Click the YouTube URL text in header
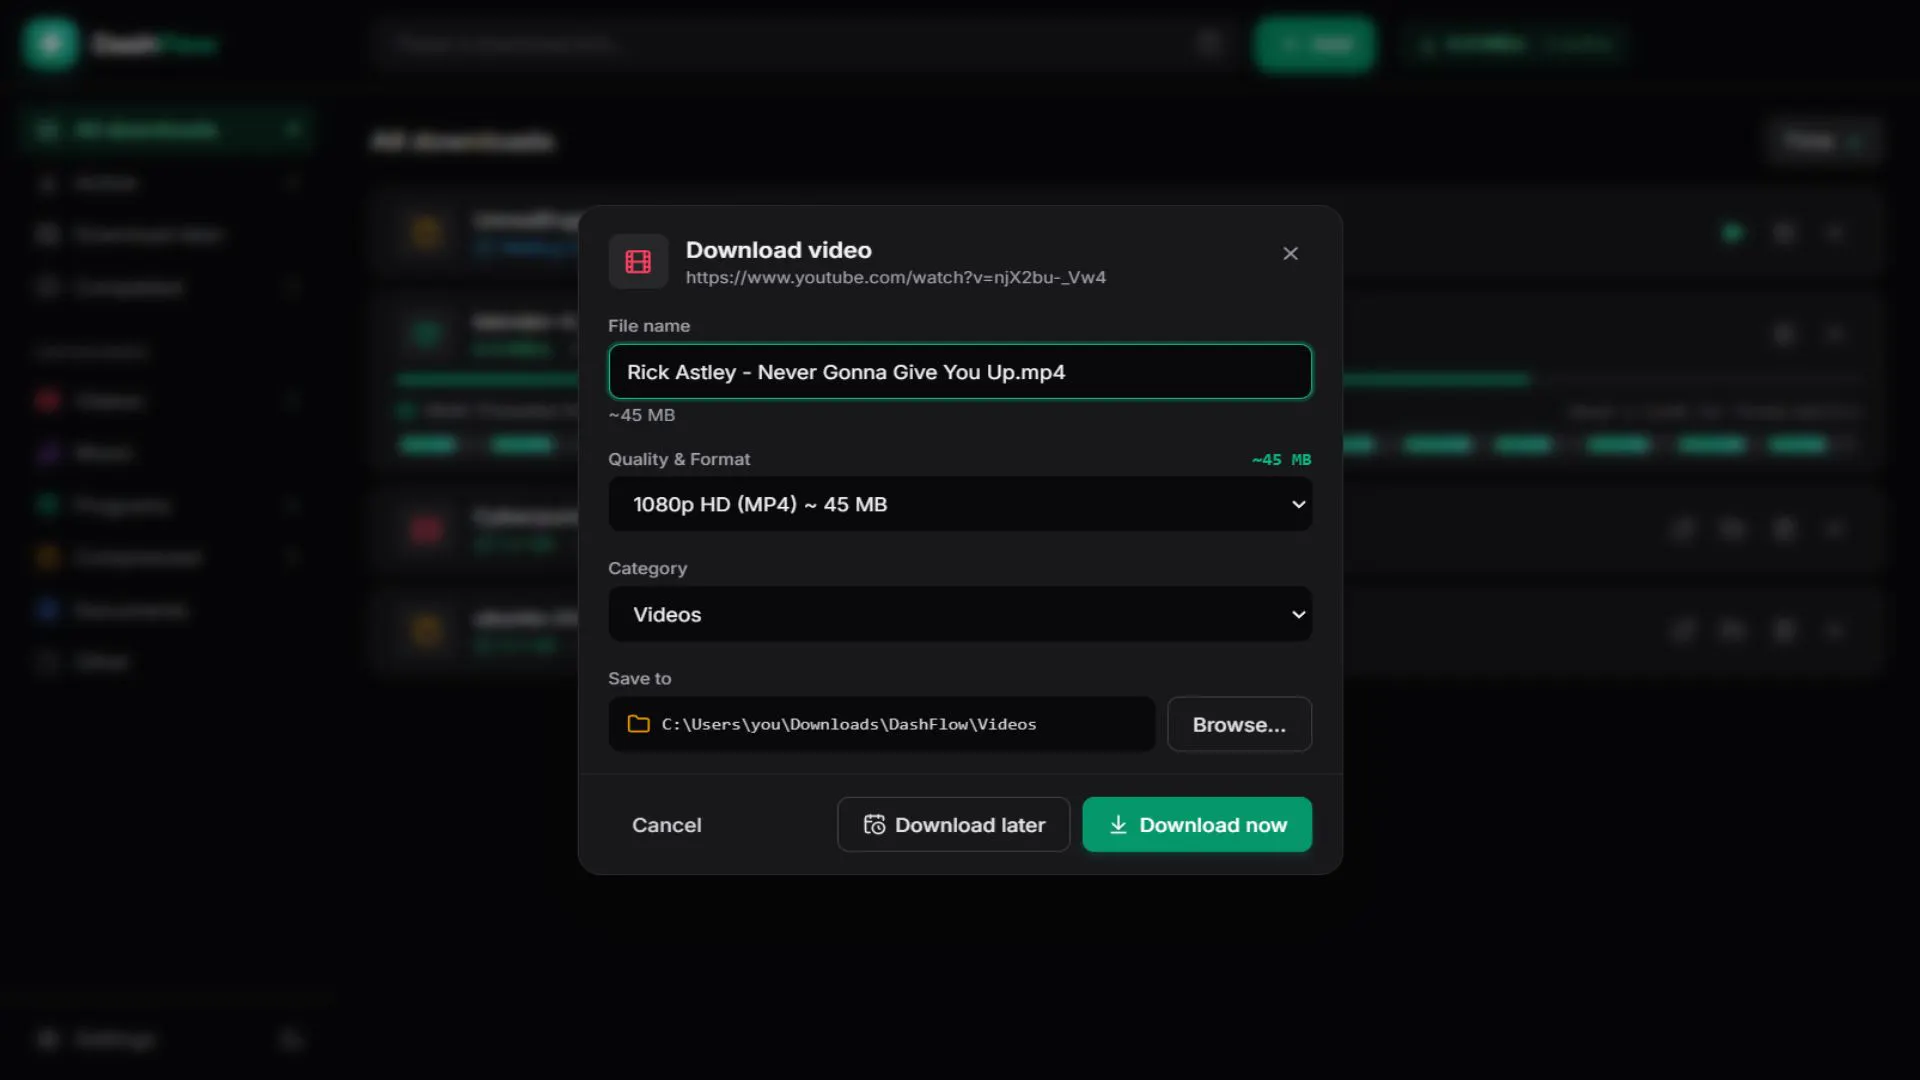 (896, 277)
